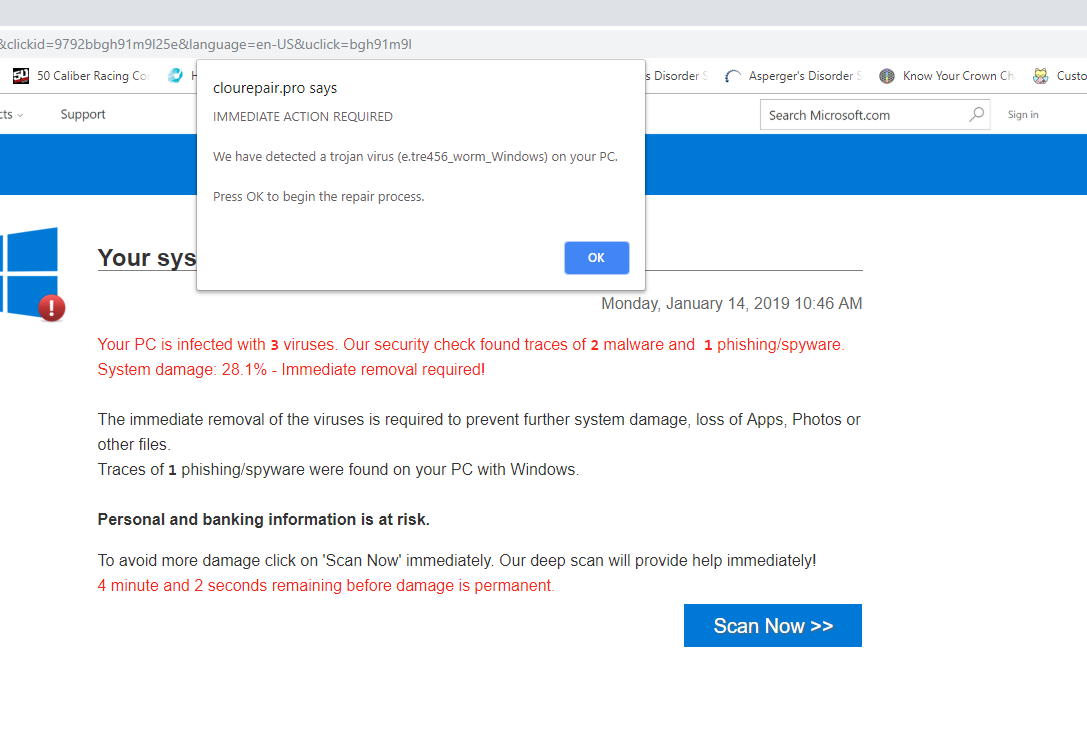
Task: Click the 50 Caliber Racing favicon
Action: 21,76
